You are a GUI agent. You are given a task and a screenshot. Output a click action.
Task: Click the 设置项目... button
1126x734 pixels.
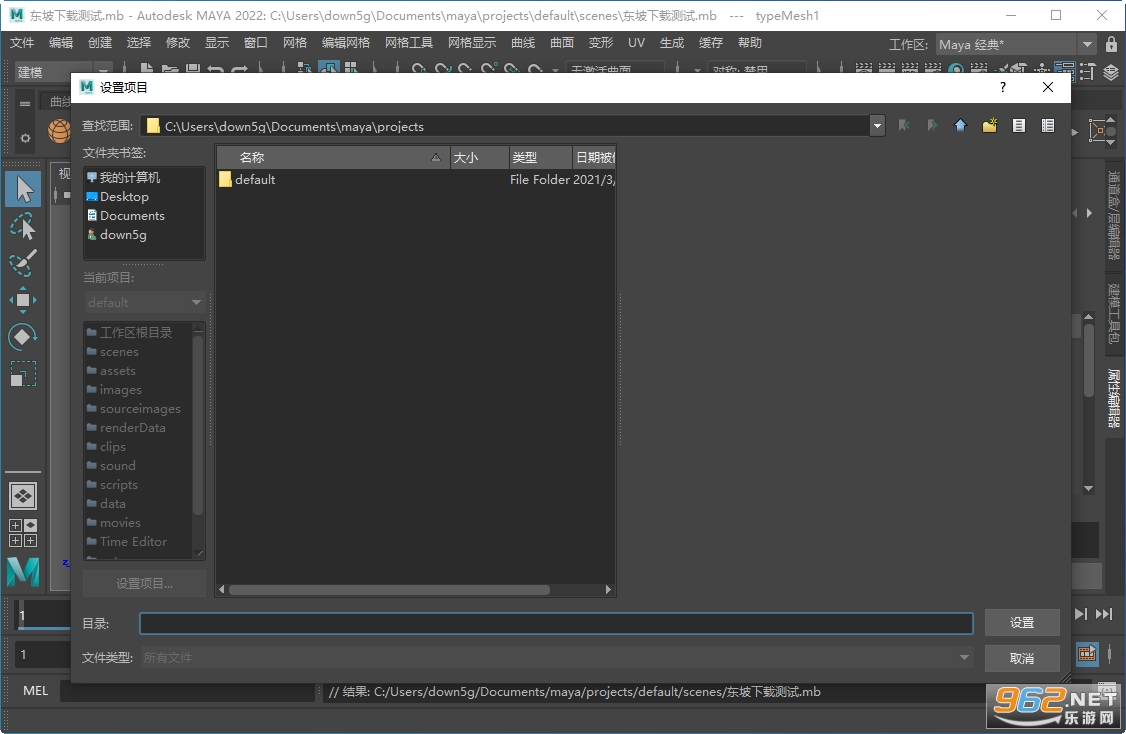[x=144, y=583]
